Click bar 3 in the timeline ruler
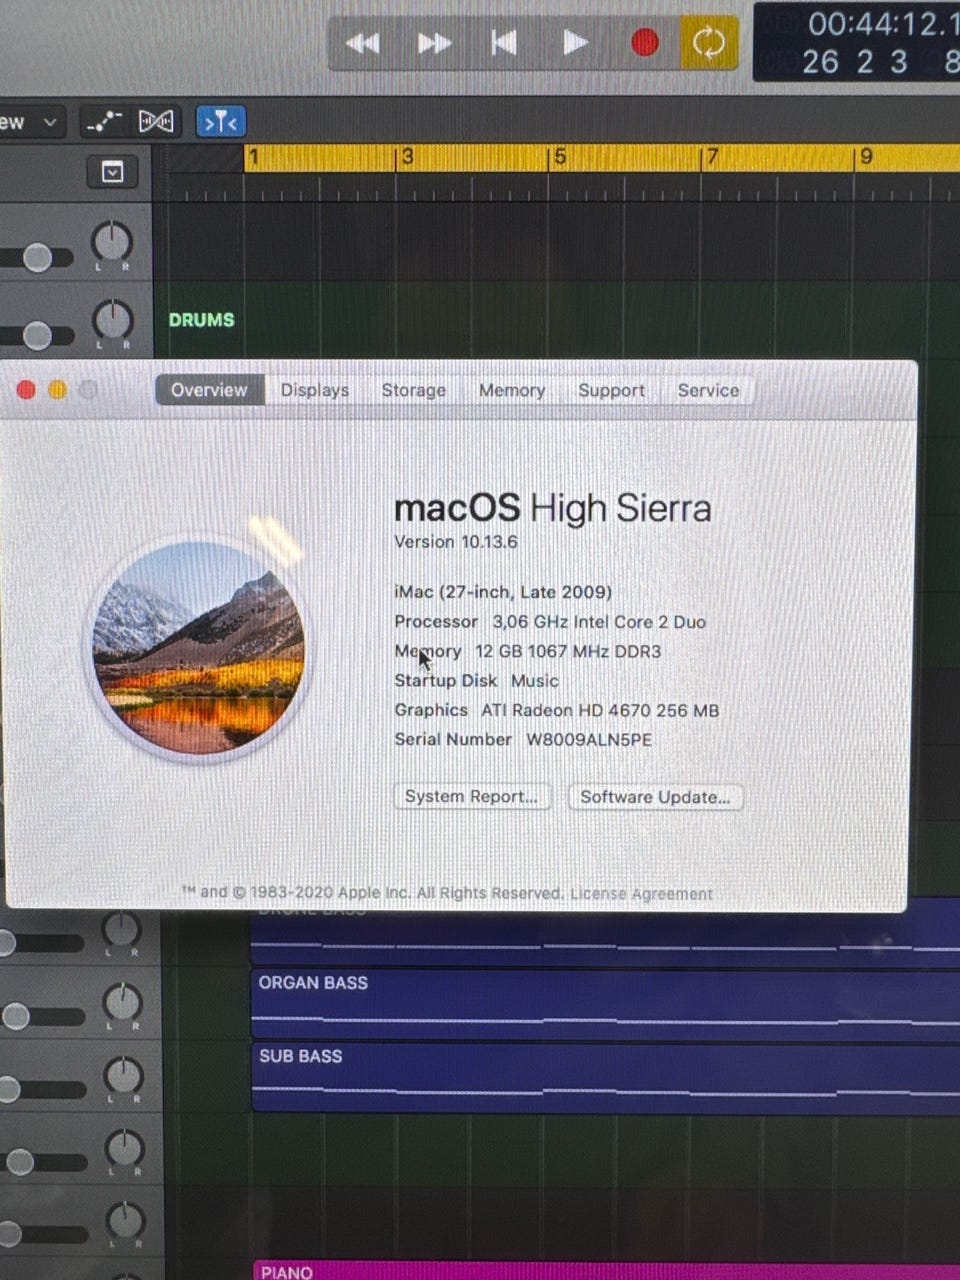Screen dimensions: 960x1280 407,157
